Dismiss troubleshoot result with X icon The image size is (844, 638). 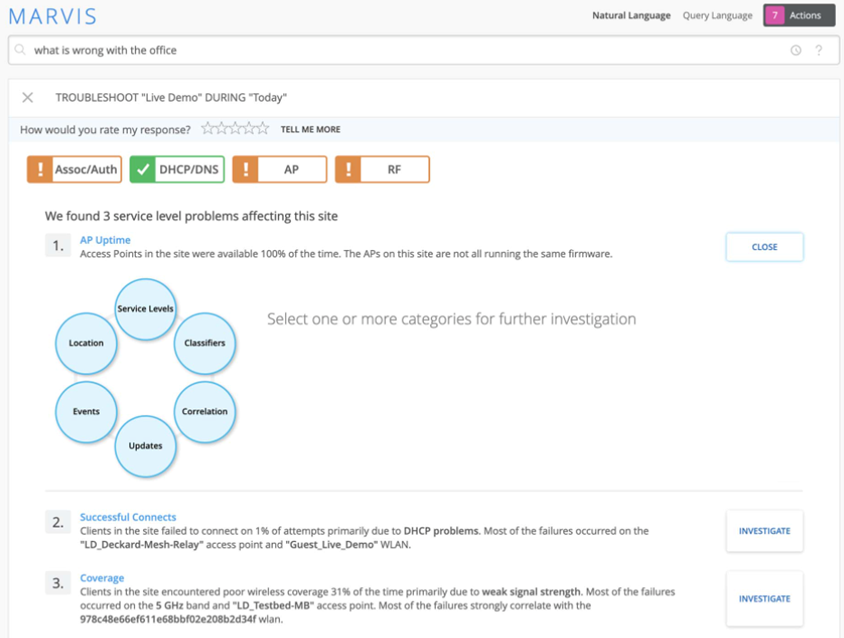[28, 97]
